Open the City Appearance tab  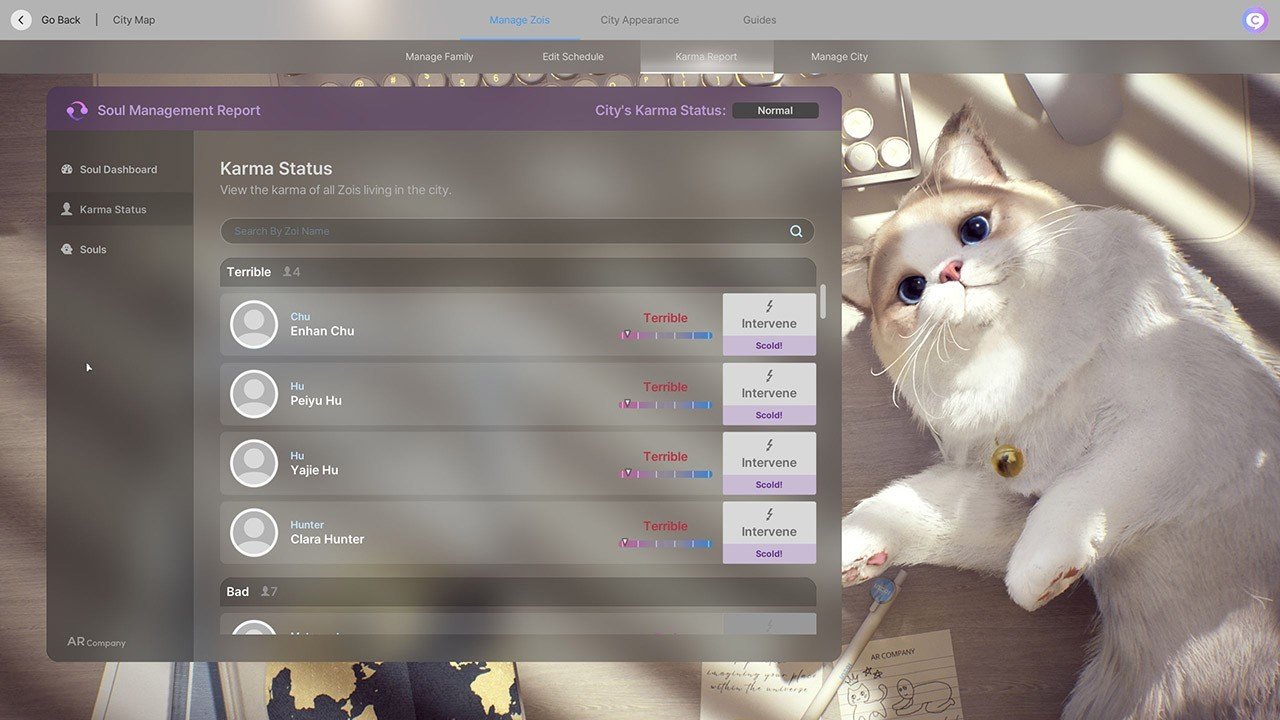639,20
